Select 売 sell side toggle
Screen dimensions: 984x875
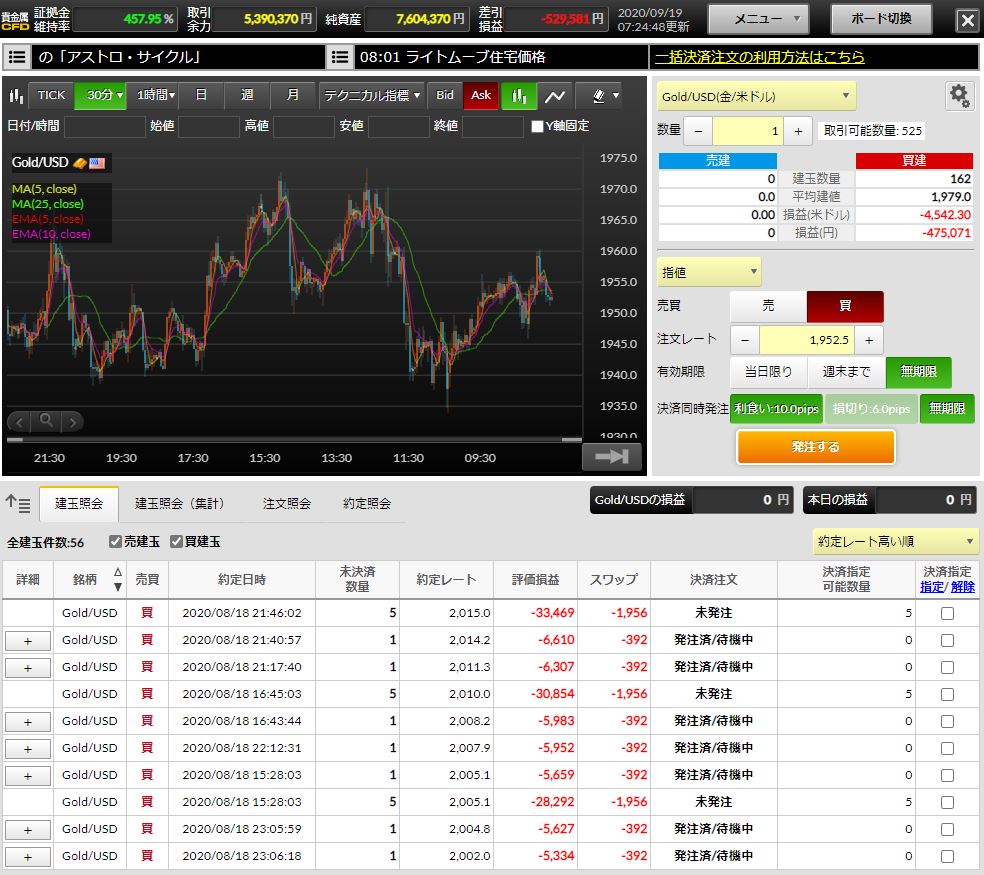(768, 306)
